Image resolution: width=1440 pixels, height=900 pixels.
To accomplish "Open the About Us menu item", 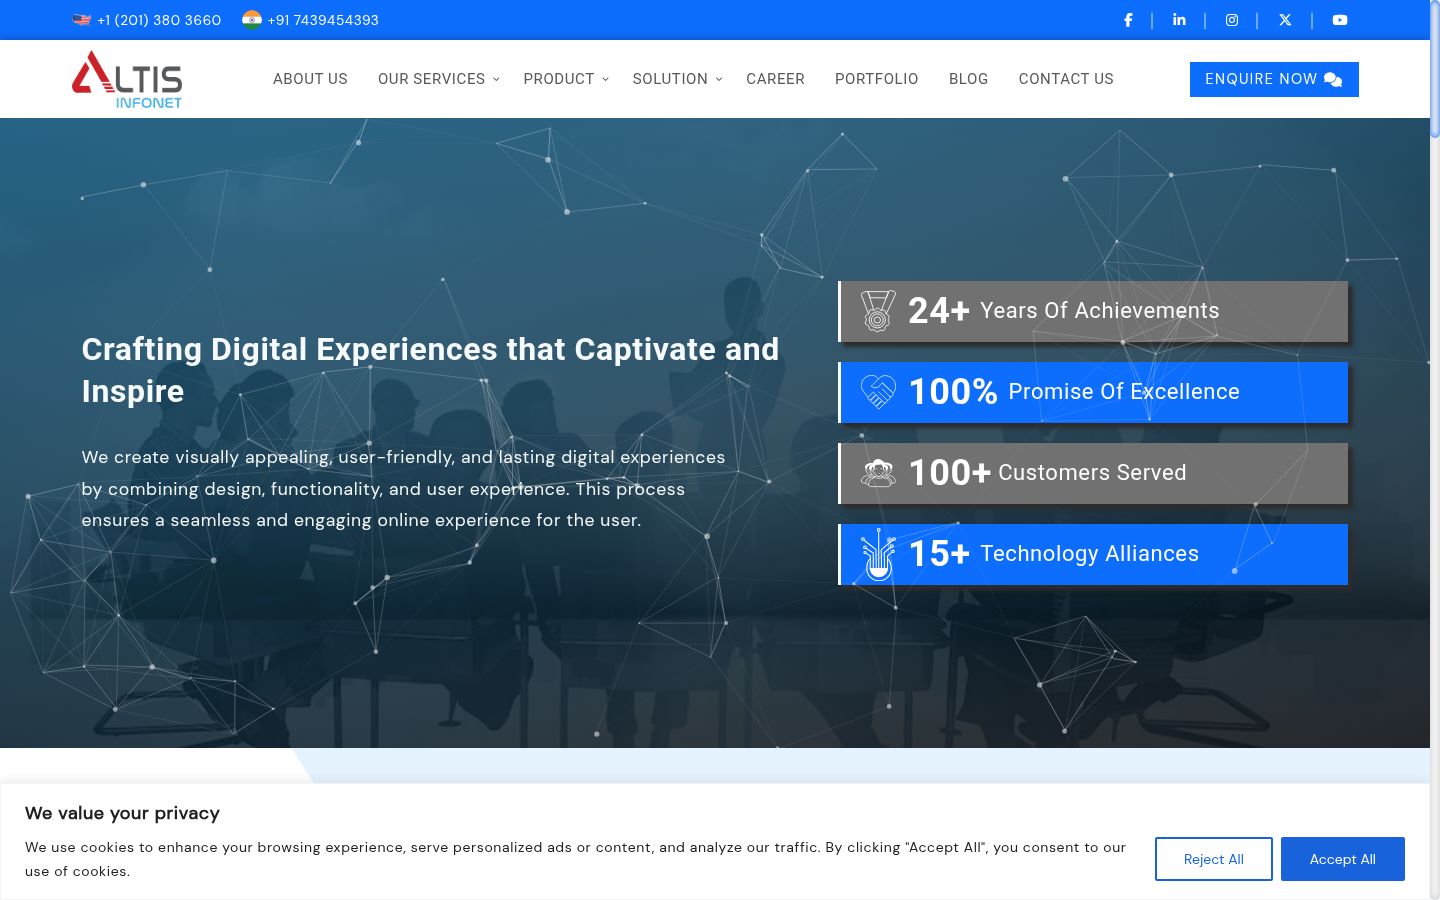I will 310,79.
